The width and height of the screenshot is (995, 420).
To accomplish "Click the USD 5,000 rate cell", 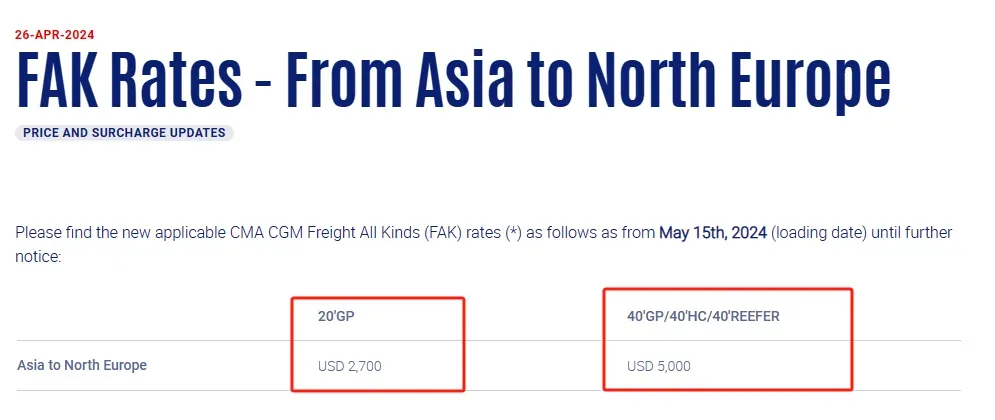I will pos(659,366).
